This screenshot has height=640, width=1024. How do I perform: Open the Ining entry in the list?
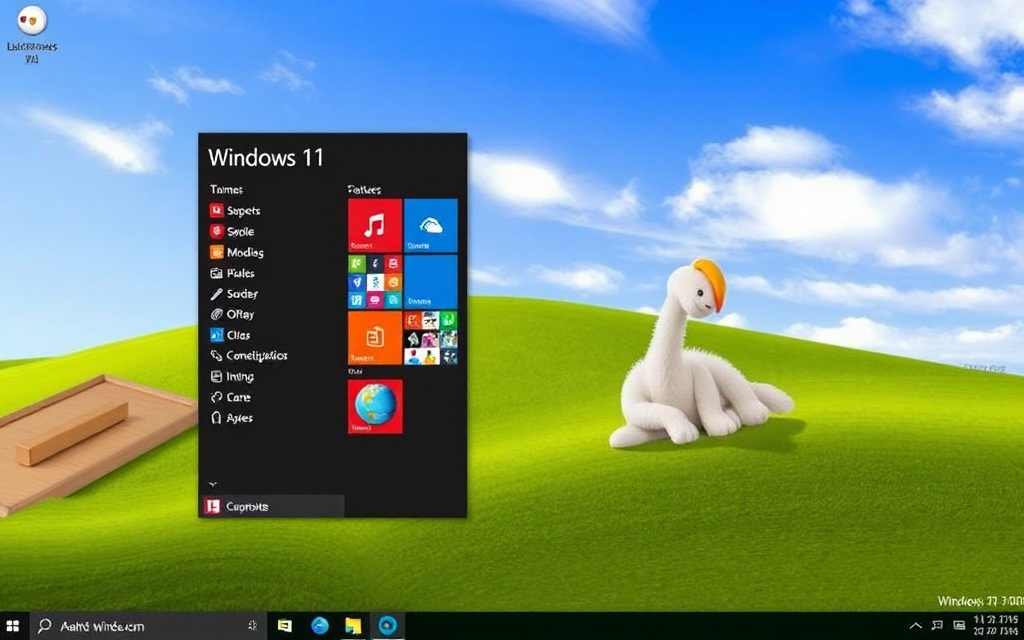232,377
